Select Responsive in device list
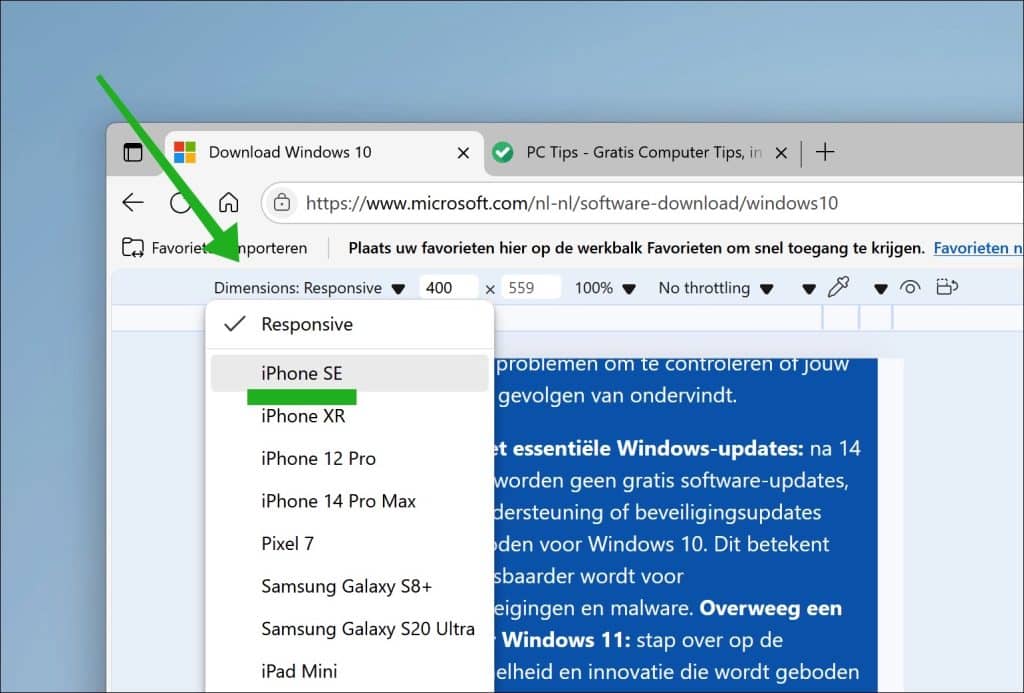The width and height of the screenshot is (1024, 693). click(x=349, y=324)
